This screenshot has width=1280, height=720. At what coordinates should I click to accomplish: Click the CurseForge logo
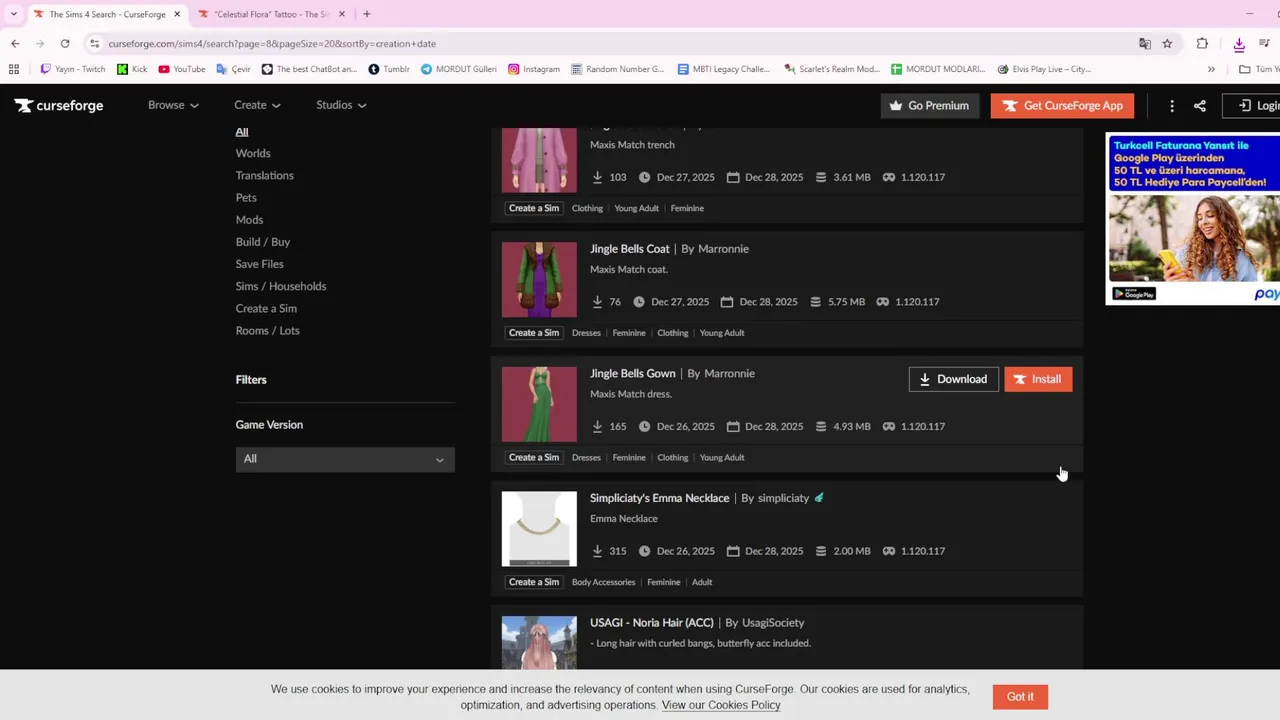point(59,105)
